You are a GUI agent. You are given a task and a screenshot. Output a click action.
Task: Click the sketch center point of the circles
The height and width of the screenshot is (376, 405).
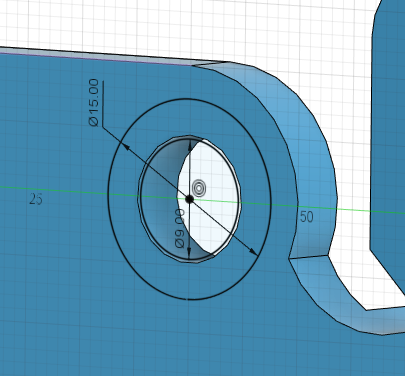click(x=189, y=199)
